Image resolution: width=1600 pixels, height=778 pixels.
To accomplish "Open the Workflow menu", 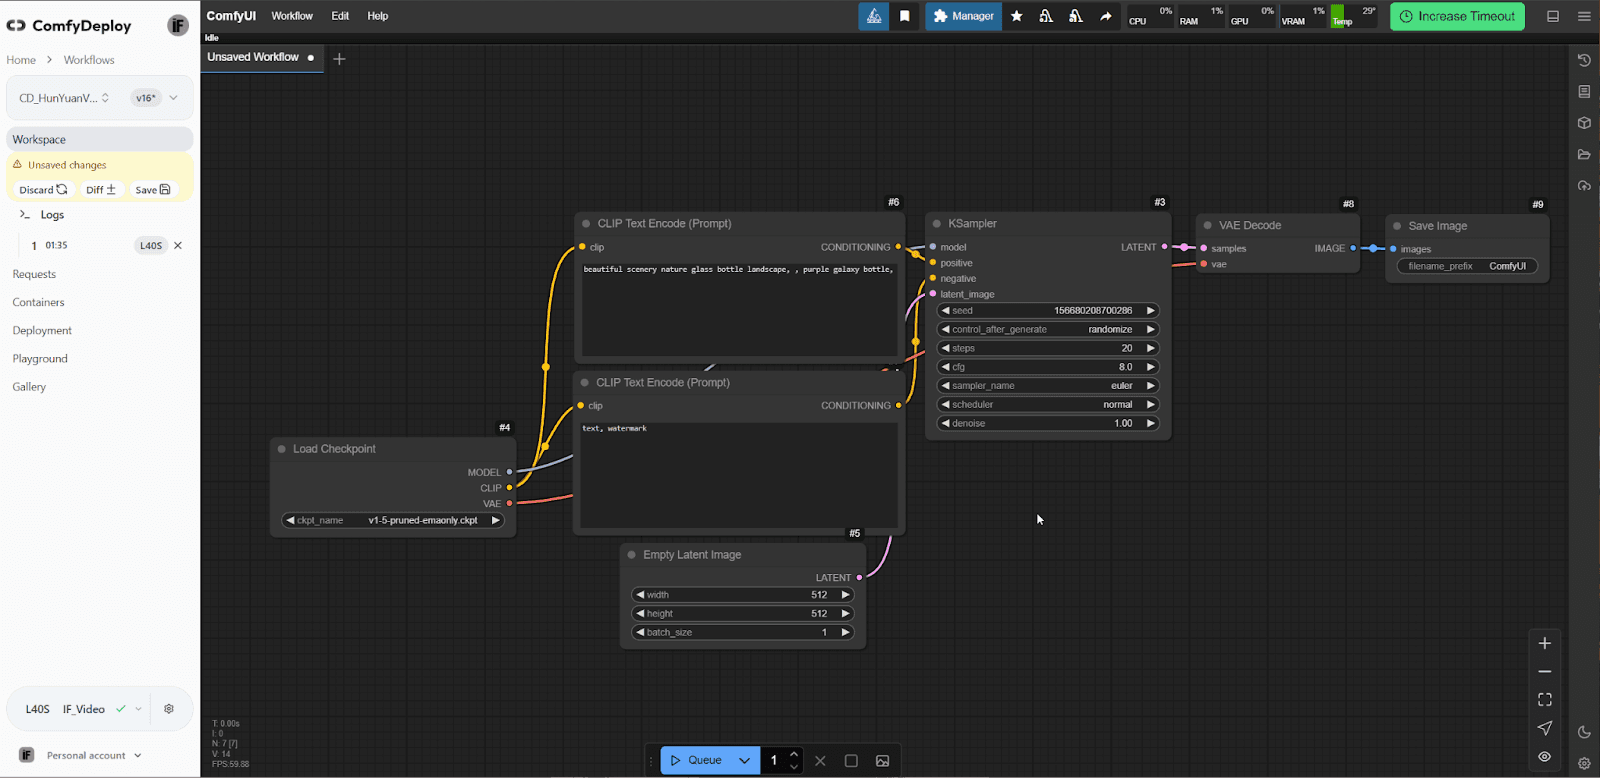I will [292, 16].
